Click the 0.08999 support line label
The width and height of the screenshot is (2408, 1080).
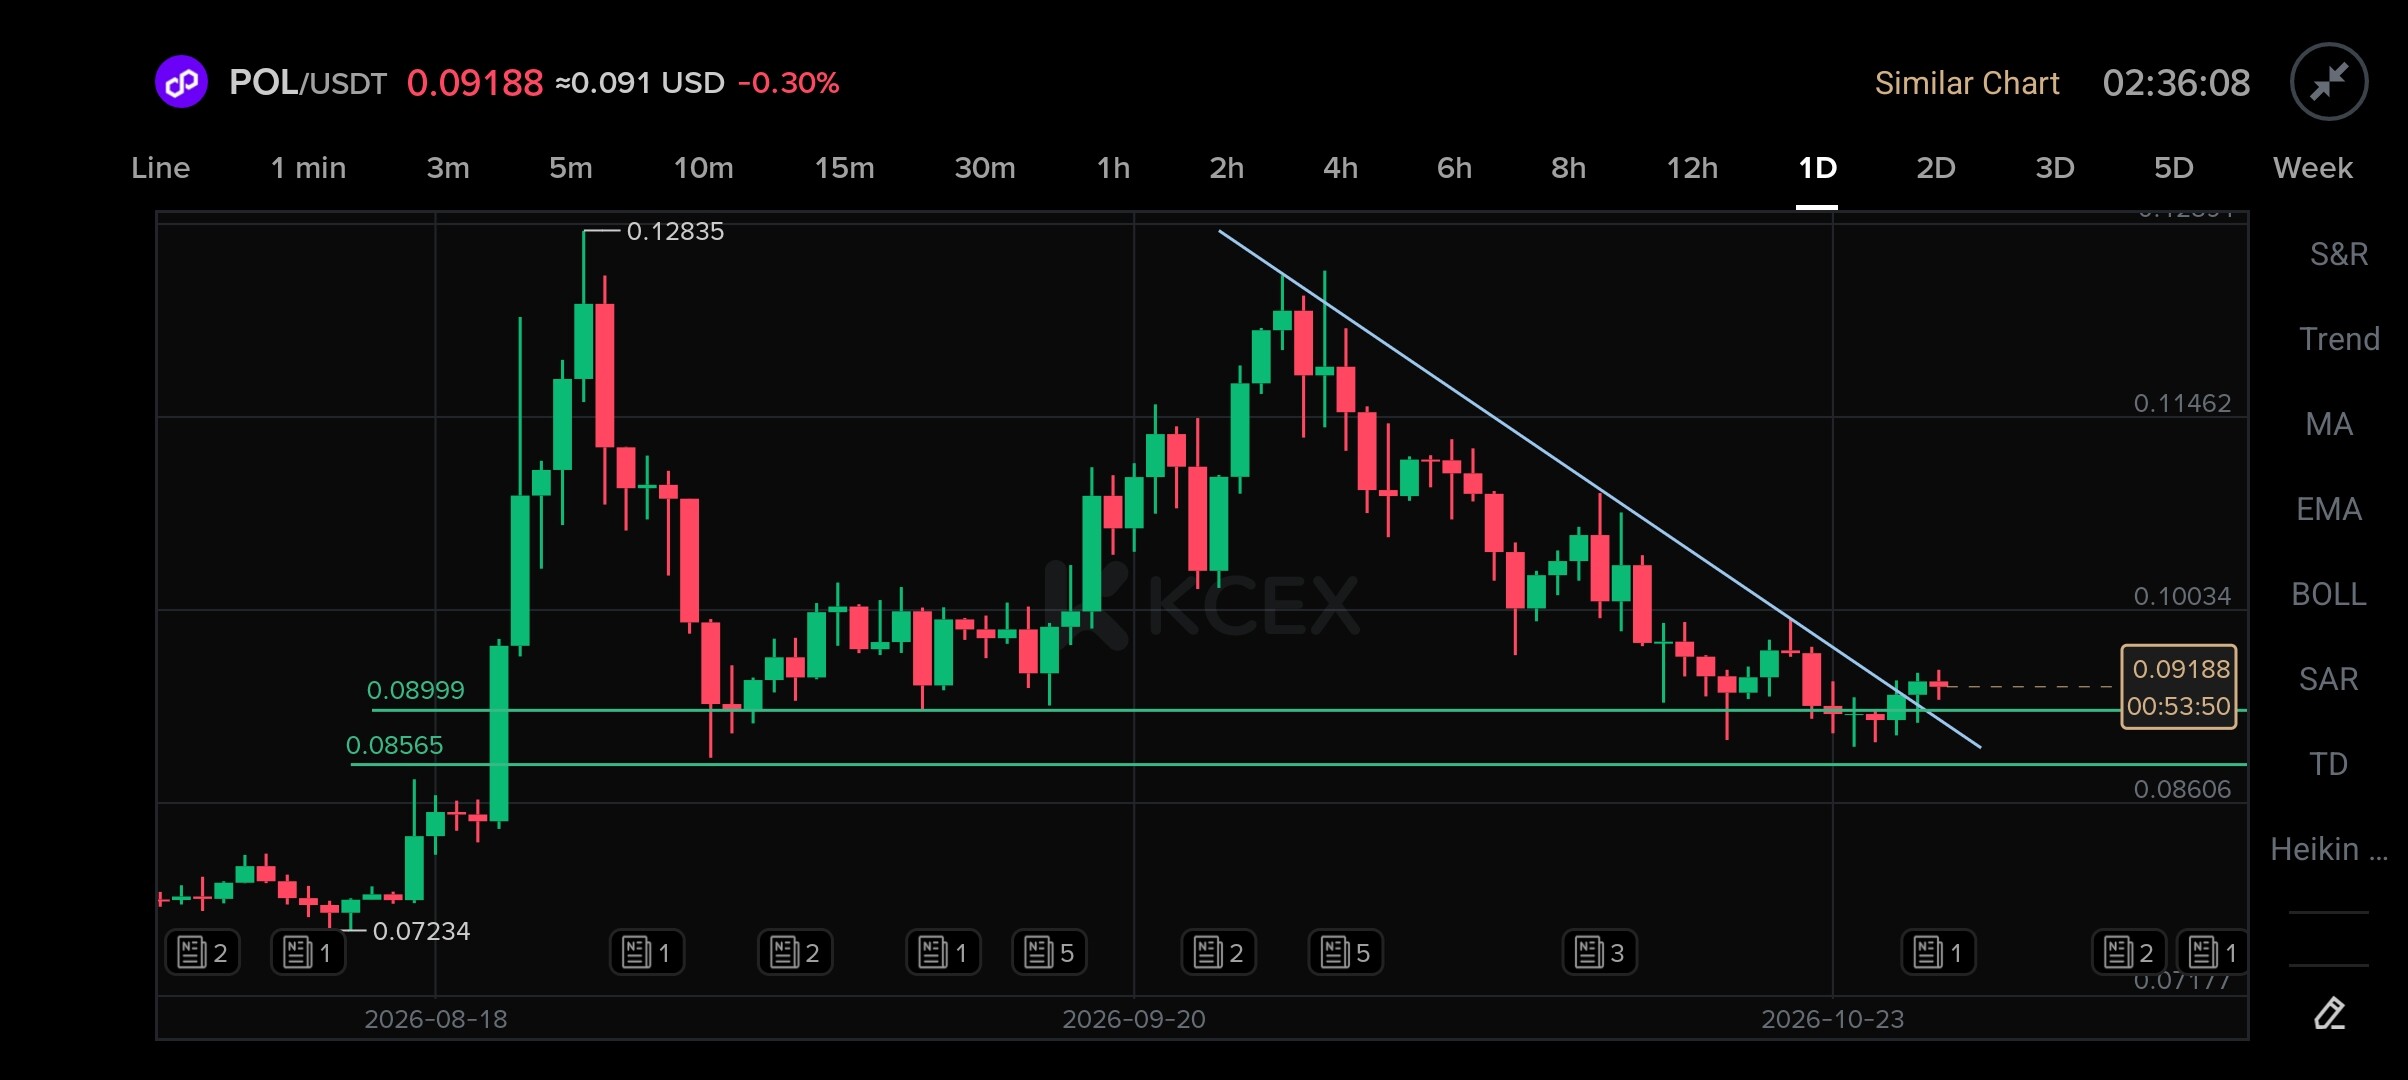click(416, 690)
